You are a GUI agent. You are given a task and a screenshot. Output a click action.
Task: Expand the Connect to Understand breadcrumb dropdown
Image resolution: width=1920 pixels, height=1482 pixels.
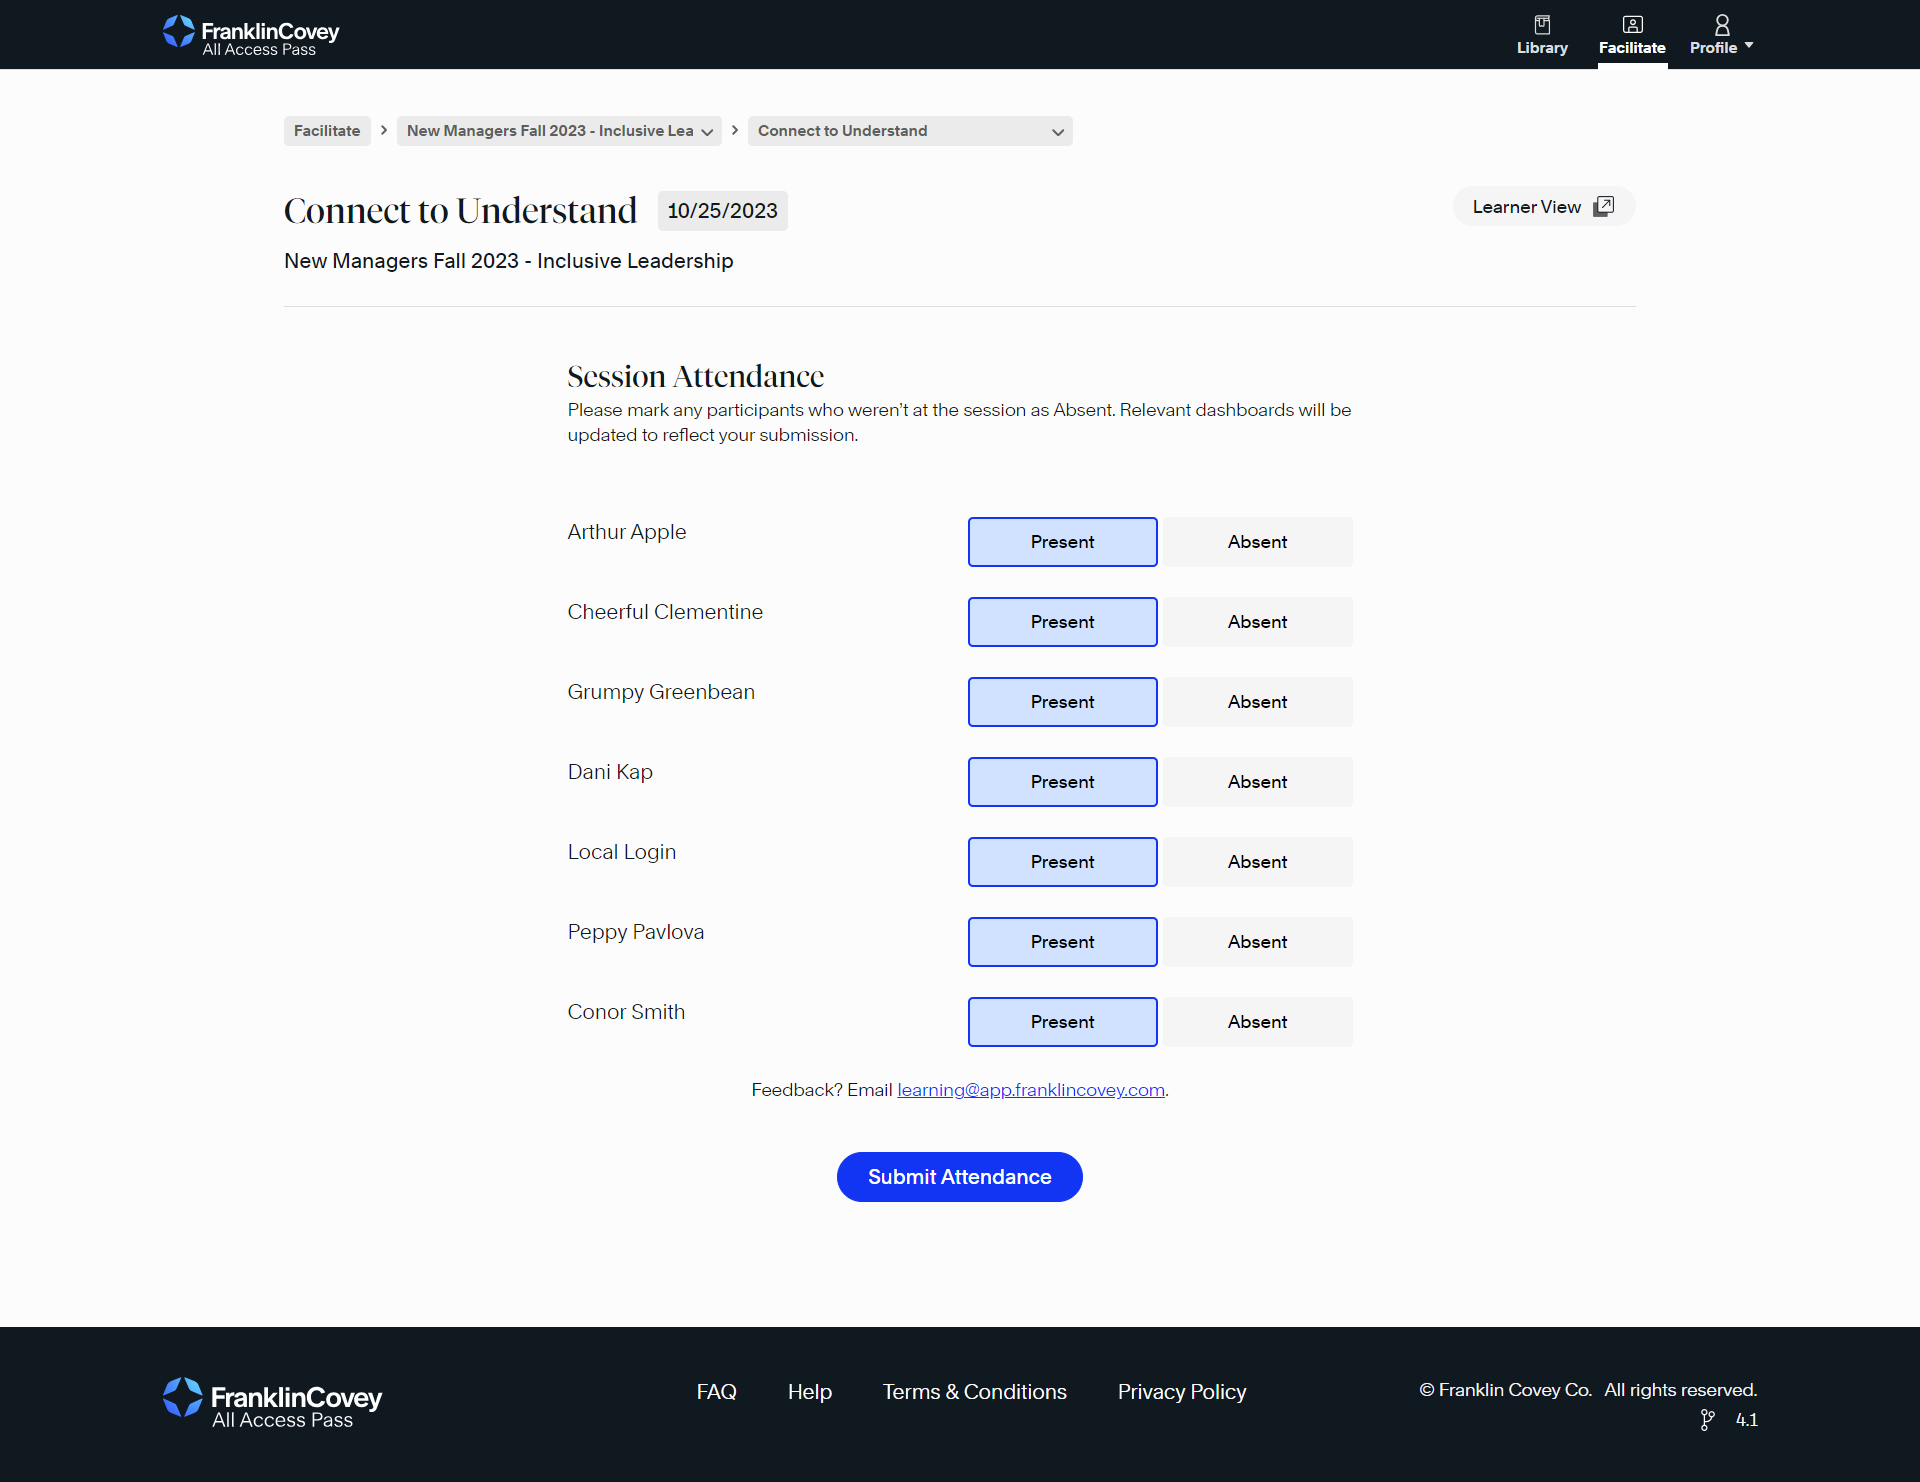(1057, 131)
